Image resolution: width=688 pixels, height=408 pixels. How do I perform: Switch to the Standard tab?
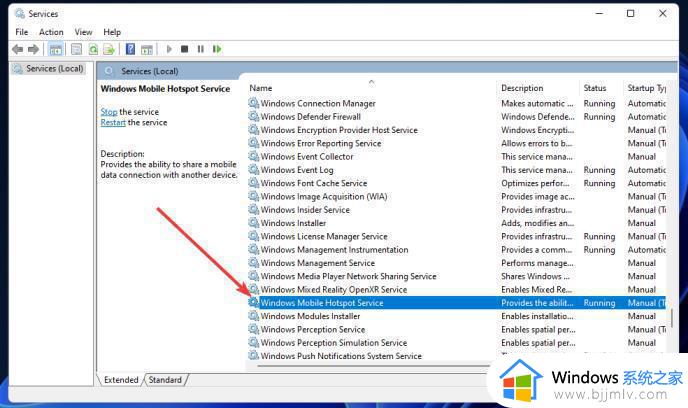tap(165, 380)
